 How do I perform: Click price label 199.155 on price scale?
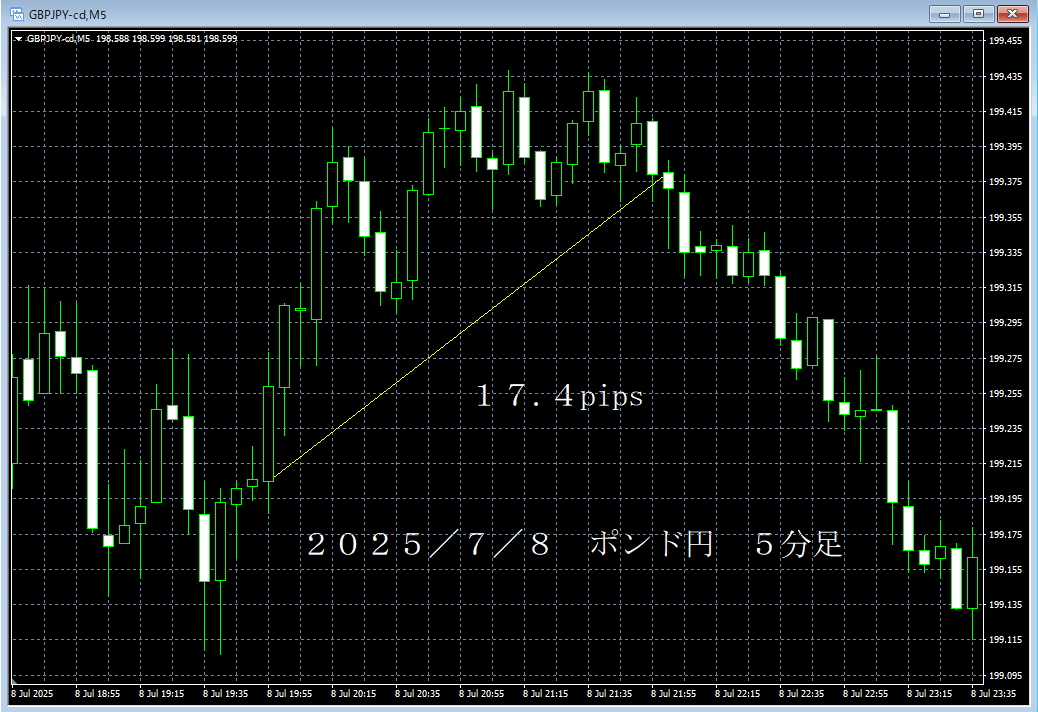click(1006, 570)
